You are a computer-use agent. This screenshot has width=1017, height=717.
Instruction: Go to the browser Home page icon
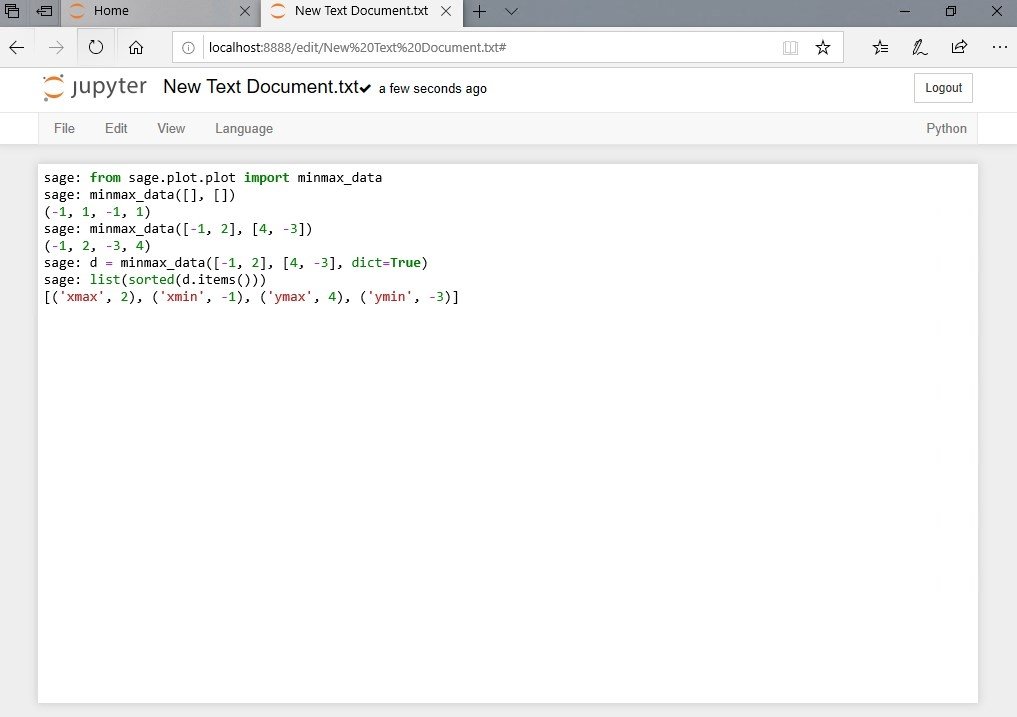pos(136,47)
